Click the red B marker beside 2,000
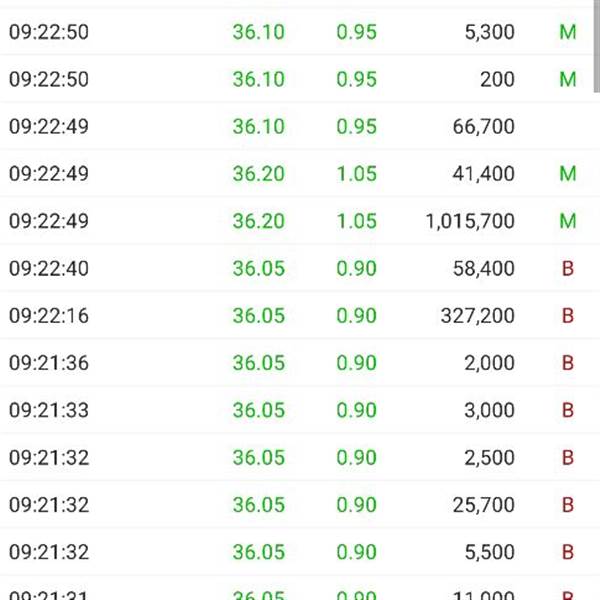The height and width of the screenshot is (600, 600). (x=568, y=363)
